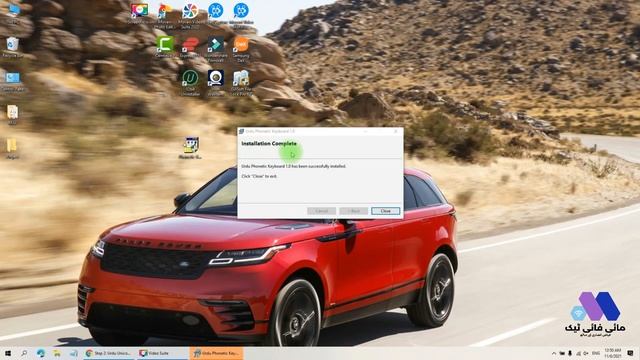The width and height of the screenshot is (640, 360).
Task: Select the red icon next to Camtasia
Action: point(190,47)
